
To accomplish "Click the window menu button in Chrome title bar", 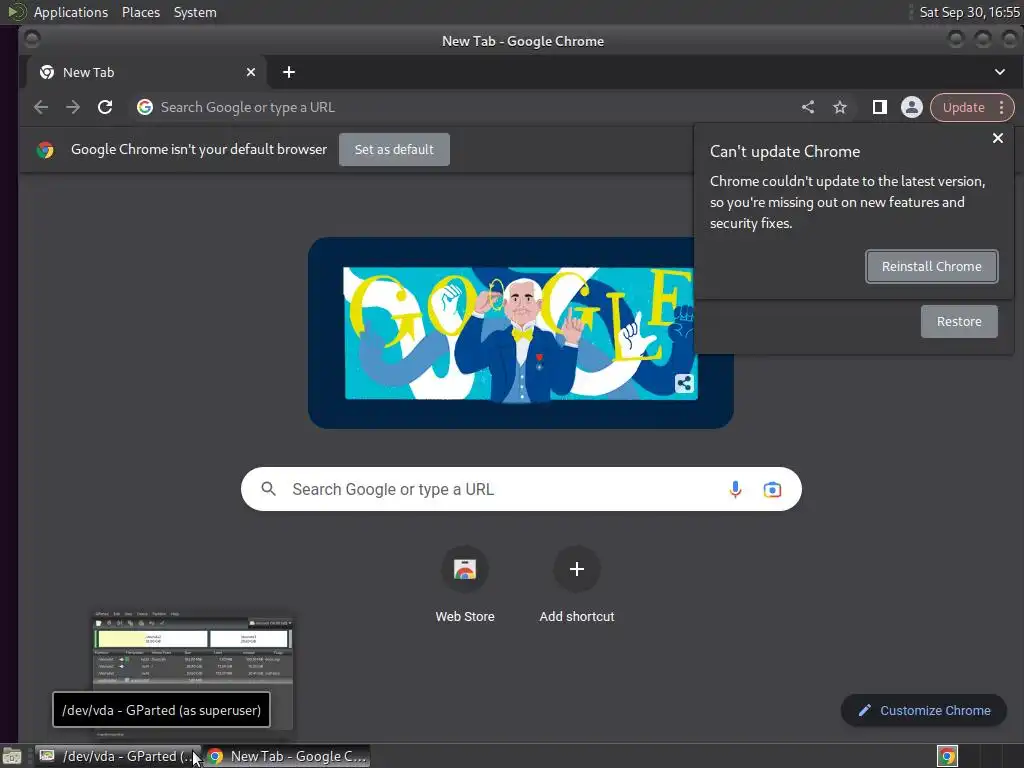I will coord(31,40).
